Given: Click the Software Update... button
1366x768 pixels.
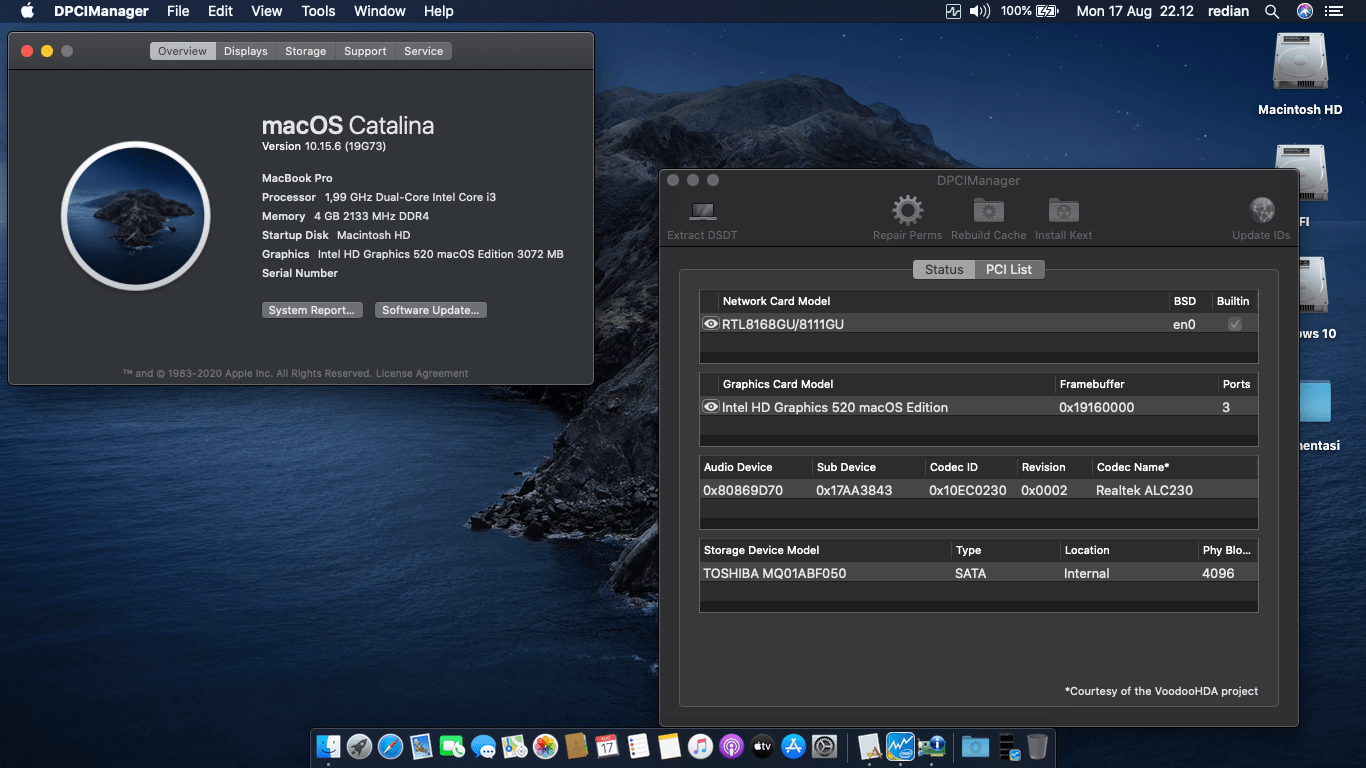Looking at the screenshot, I should tap(431, 310).
